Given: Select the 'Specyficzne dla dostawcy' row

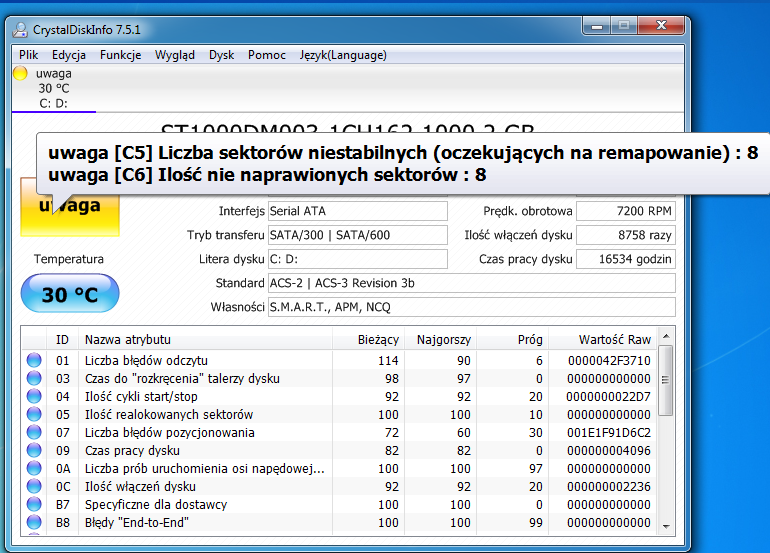Looking at the screenshot, I should 340,504.
